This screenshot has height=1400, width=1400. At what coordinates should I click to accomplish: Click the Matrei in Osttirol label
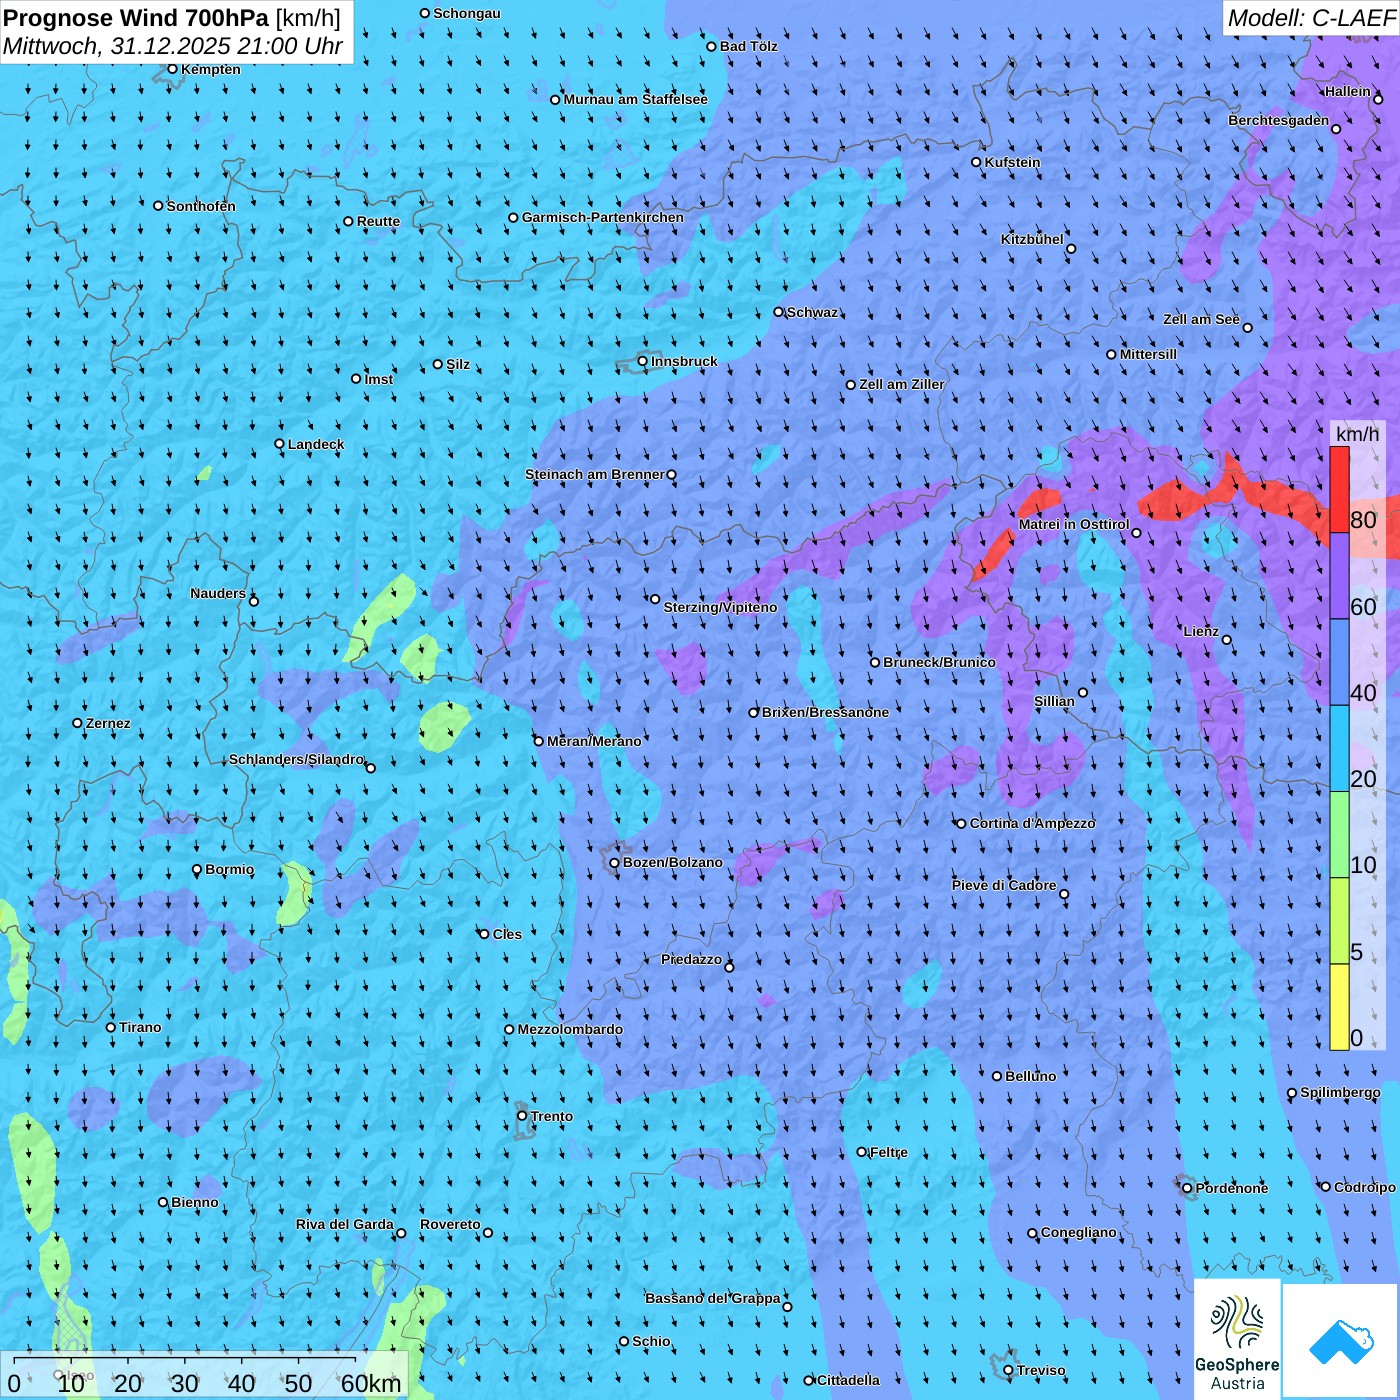tap(1074, 524)
